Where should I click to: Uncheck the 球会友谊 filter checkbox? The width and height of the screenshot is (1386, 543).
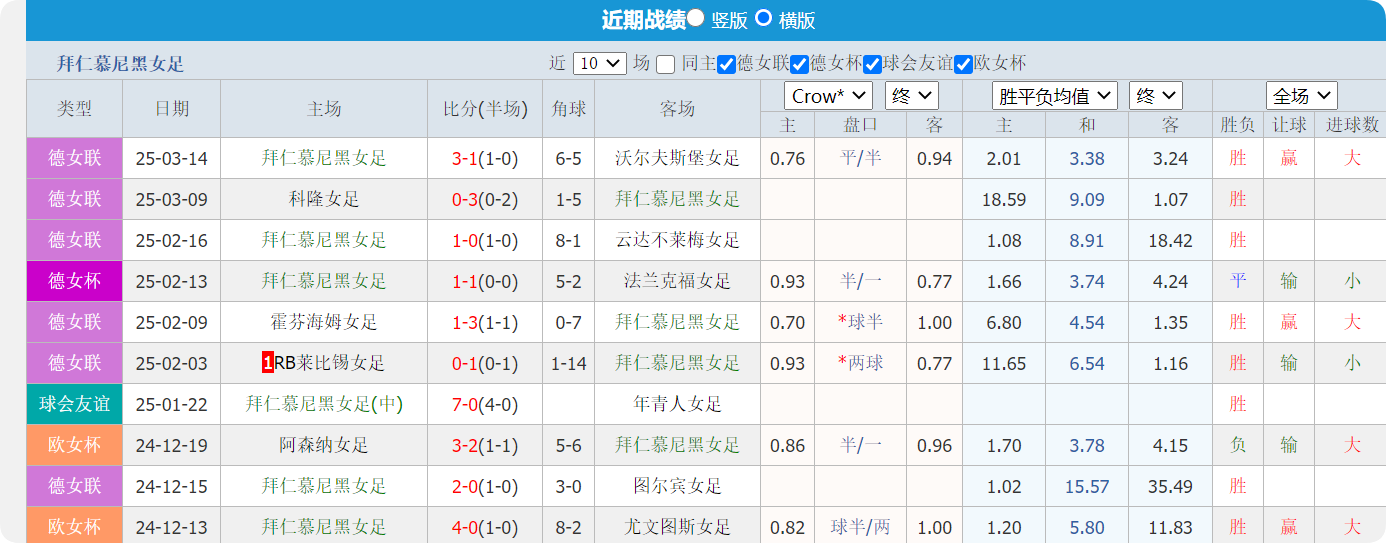[x=873, y=64]
